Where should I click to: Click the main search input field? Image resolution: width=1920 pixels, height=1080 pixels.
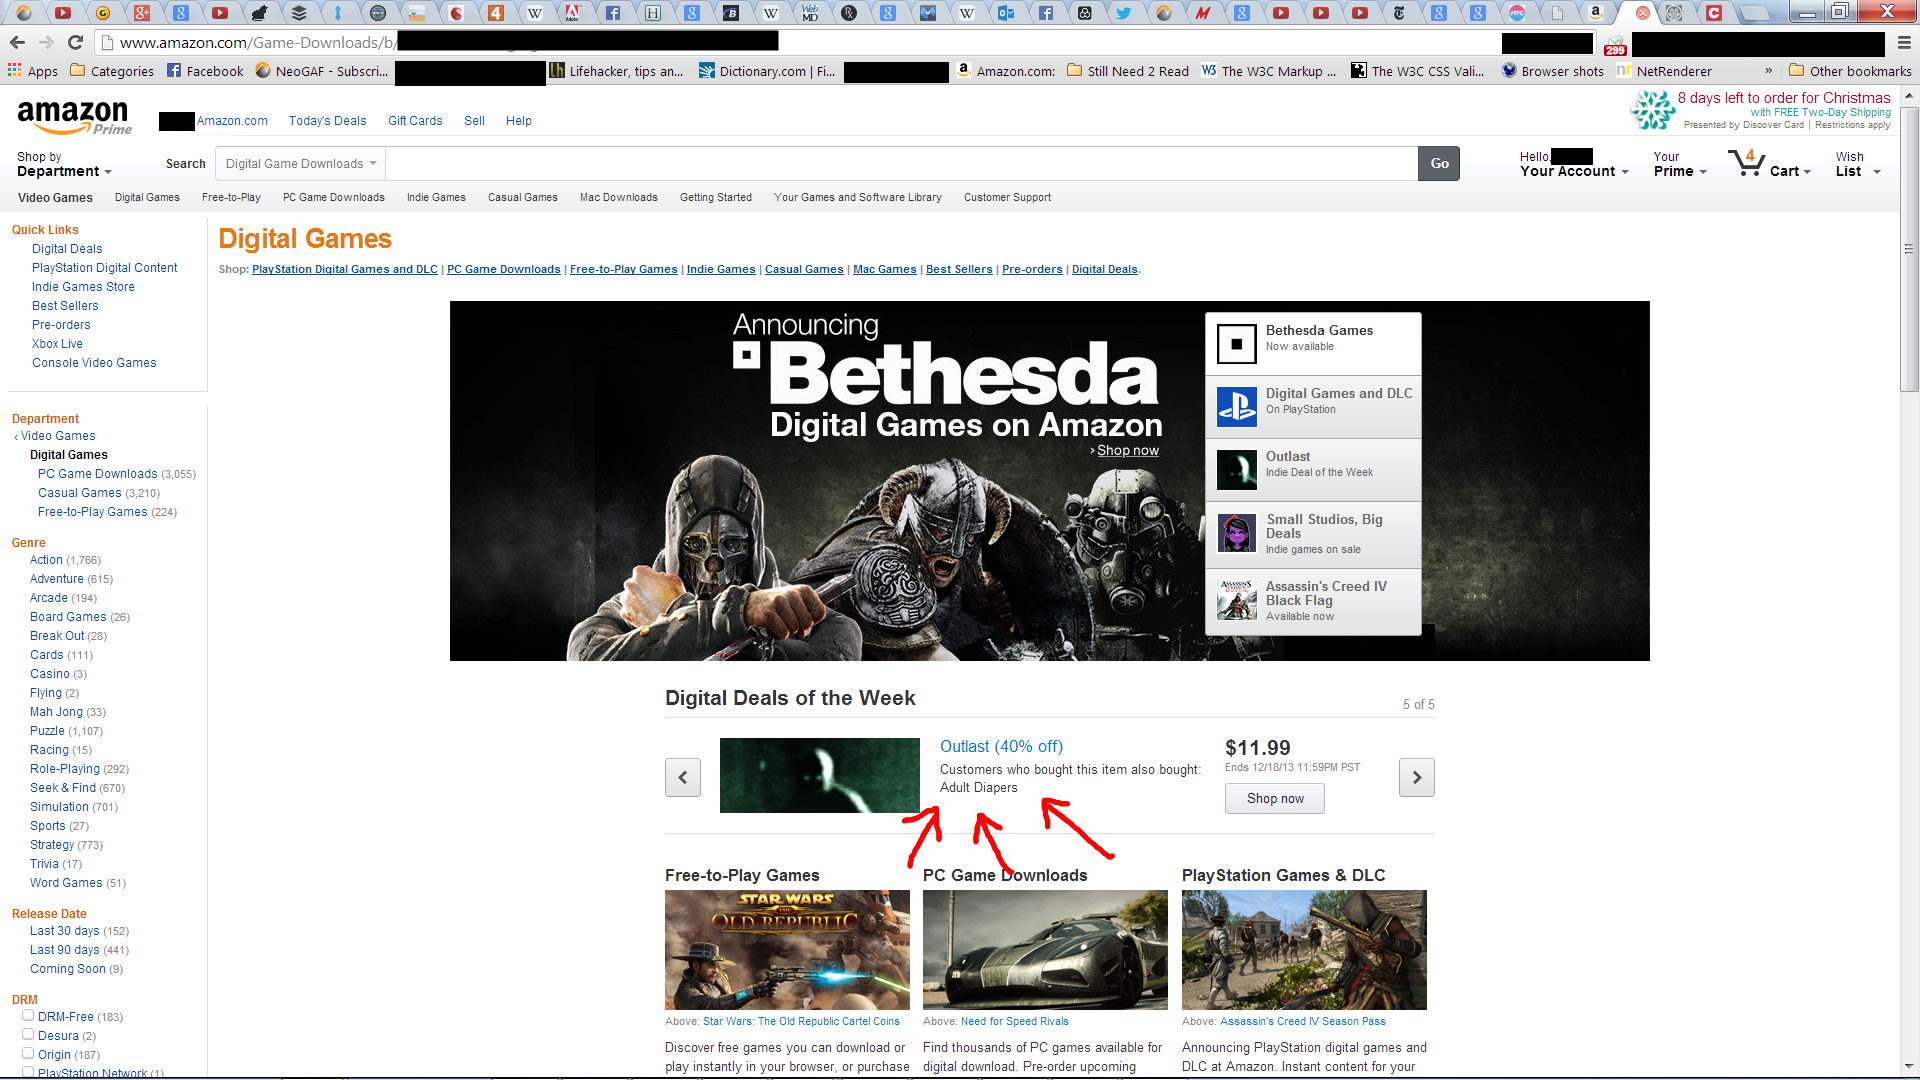(x=901, y=163)
